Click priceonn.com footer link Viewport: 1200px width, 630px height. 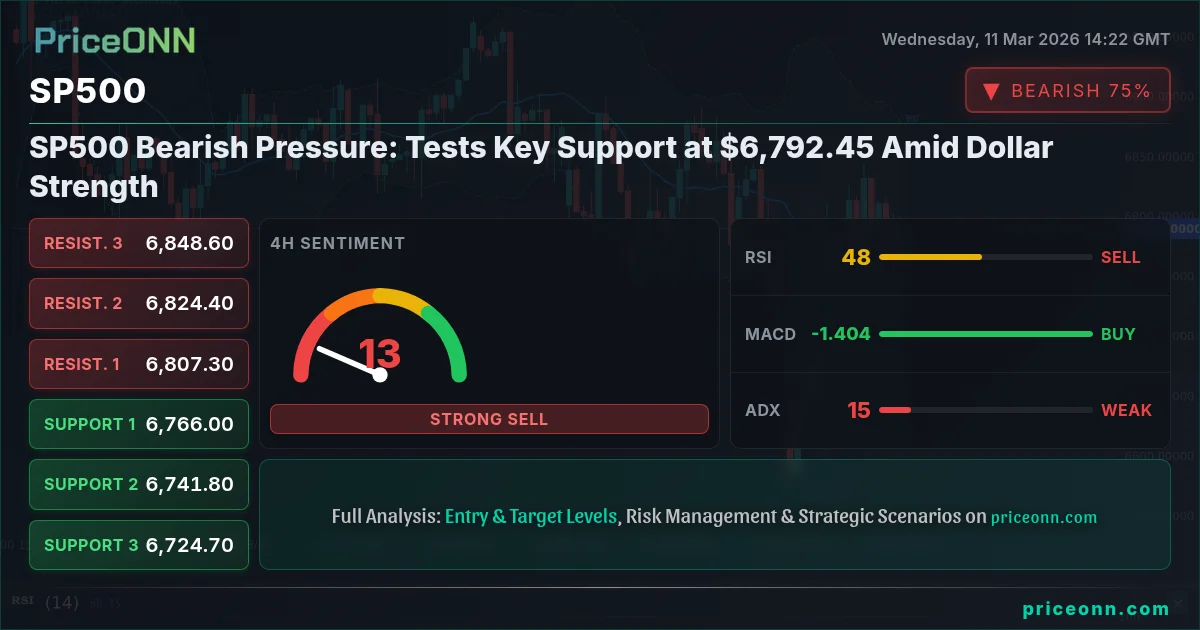tap(1096, 608)
